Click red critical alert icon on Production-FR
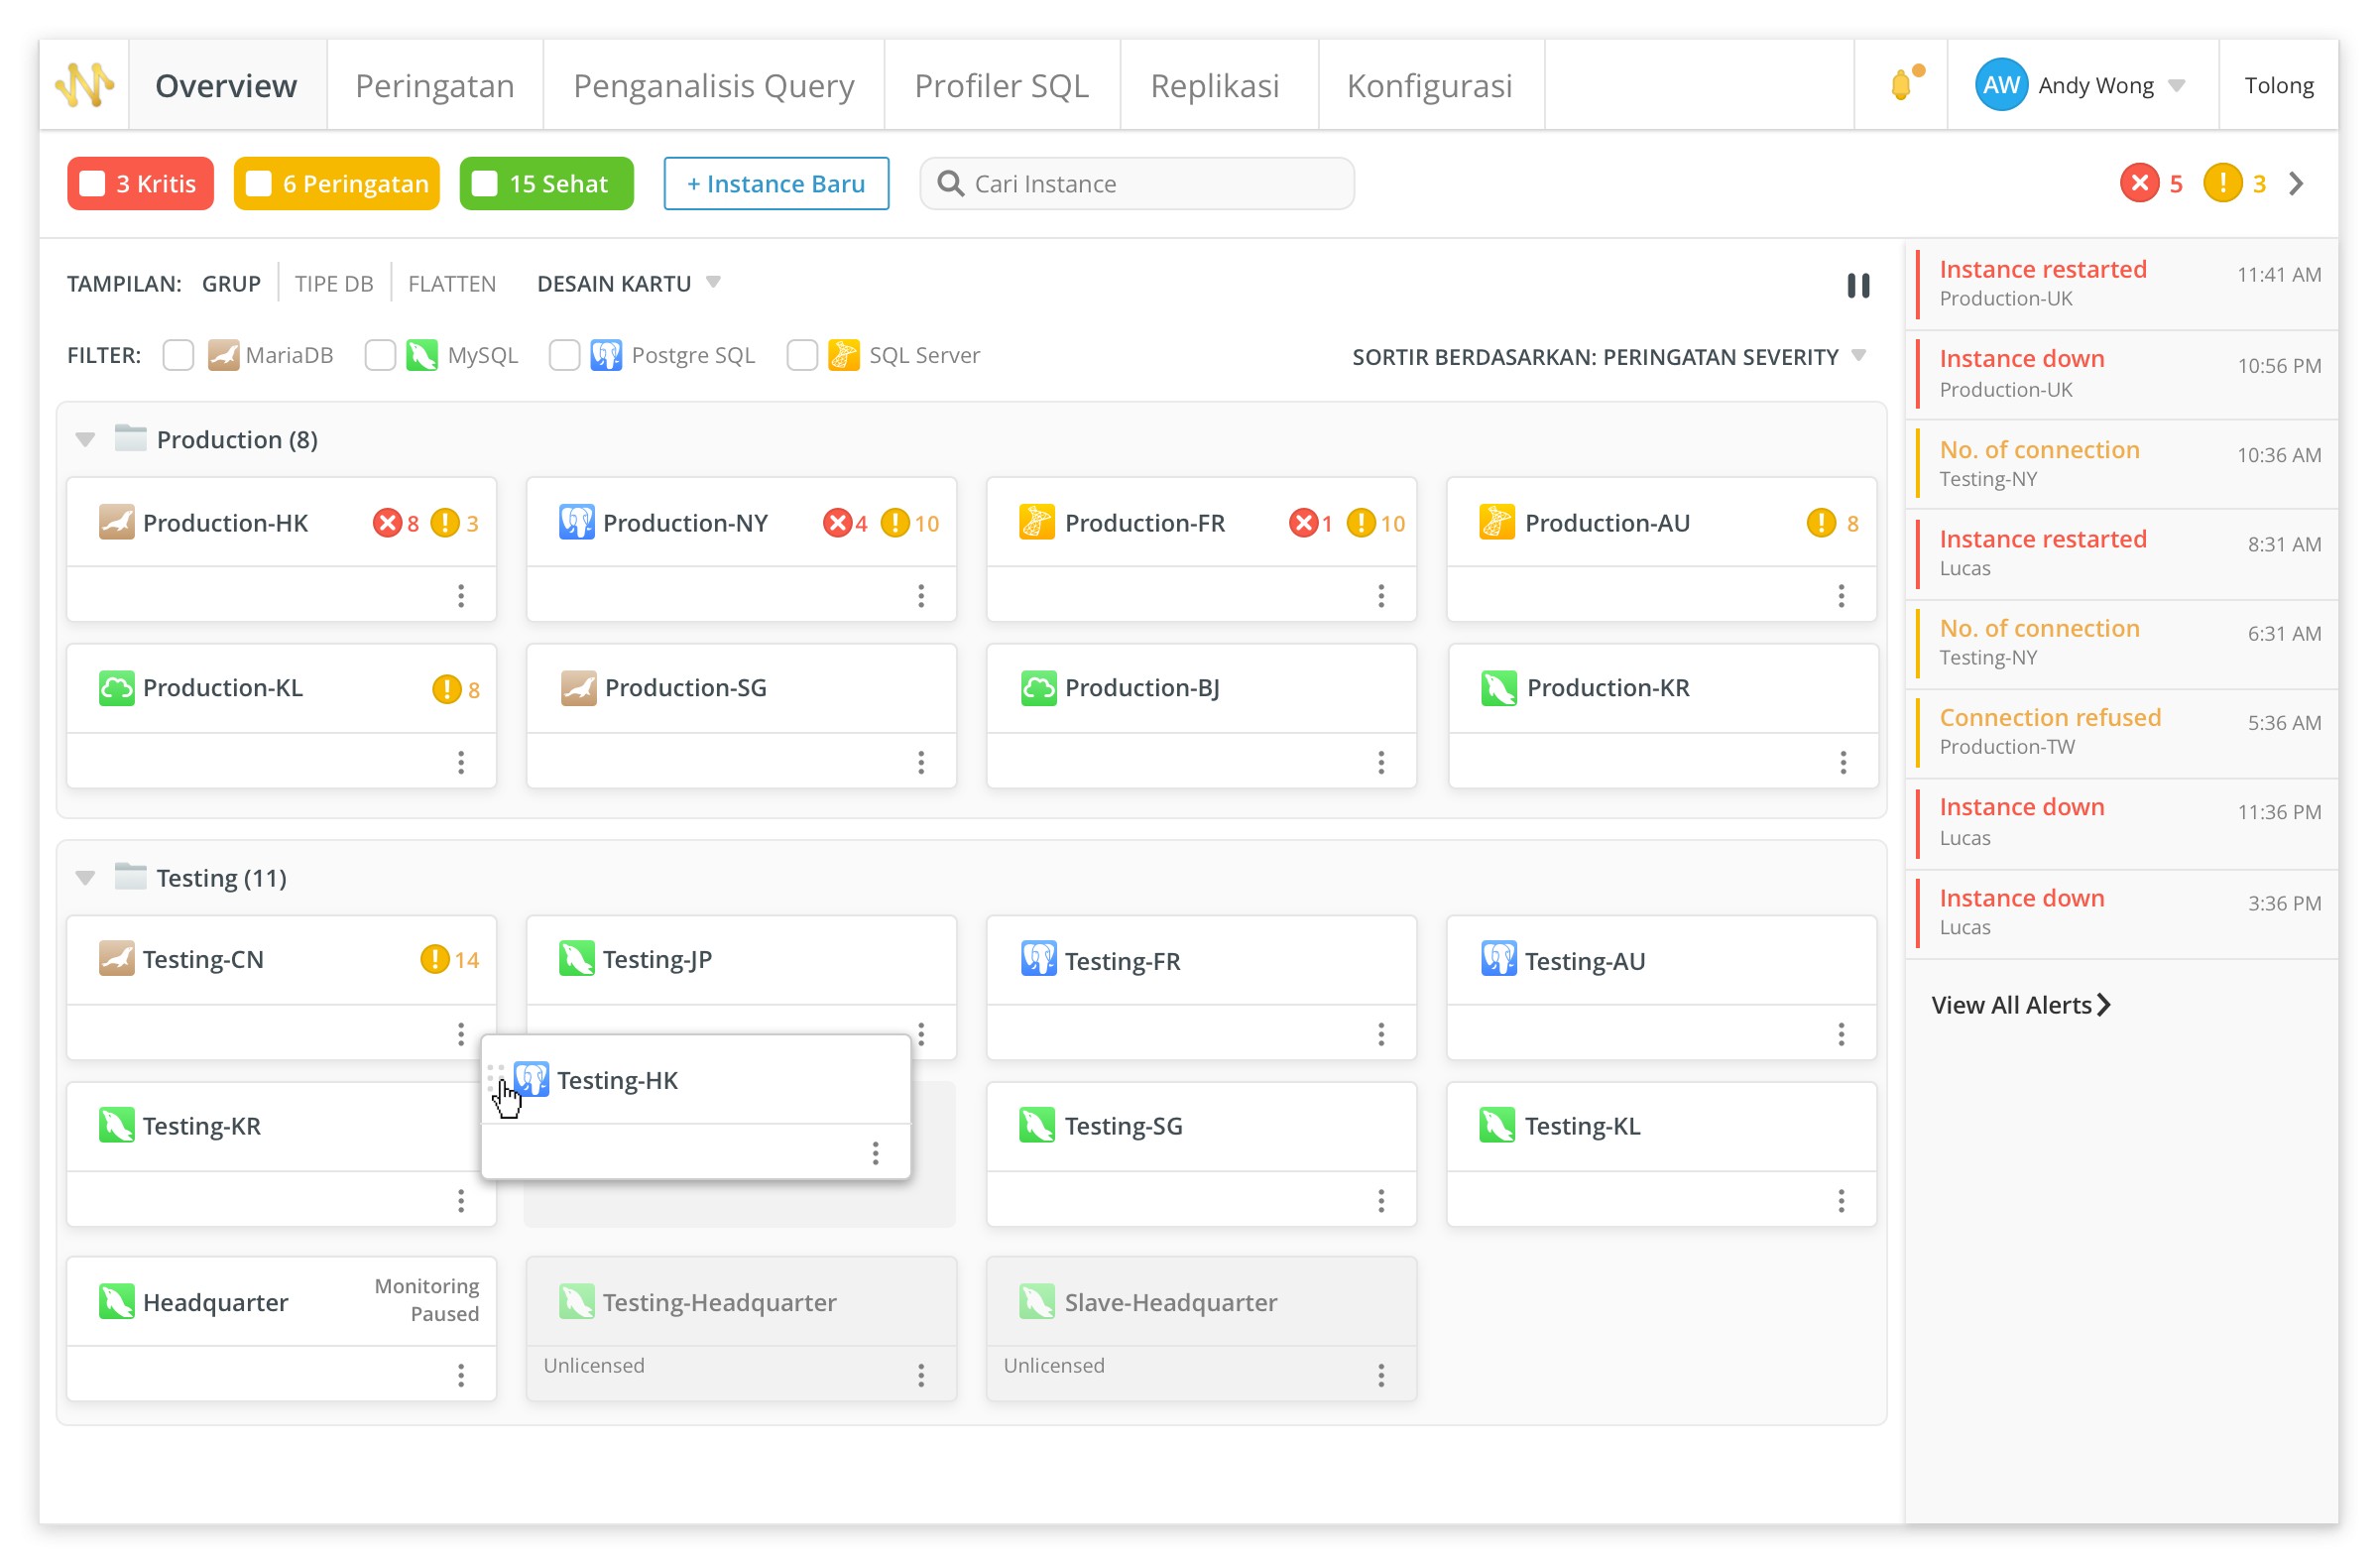2380x1567 pixels. [1302, 523]
